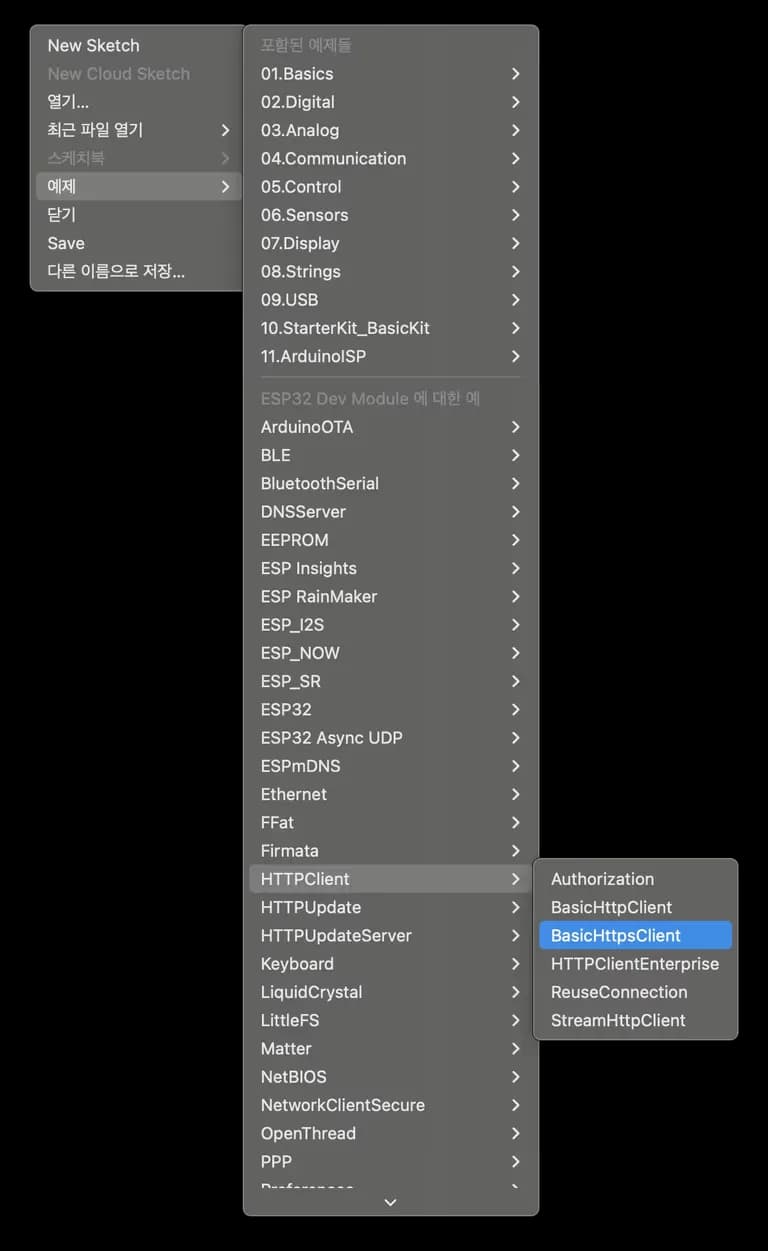Click New Sketch in the File menu

pyautogui.click(x=93, y=45)
